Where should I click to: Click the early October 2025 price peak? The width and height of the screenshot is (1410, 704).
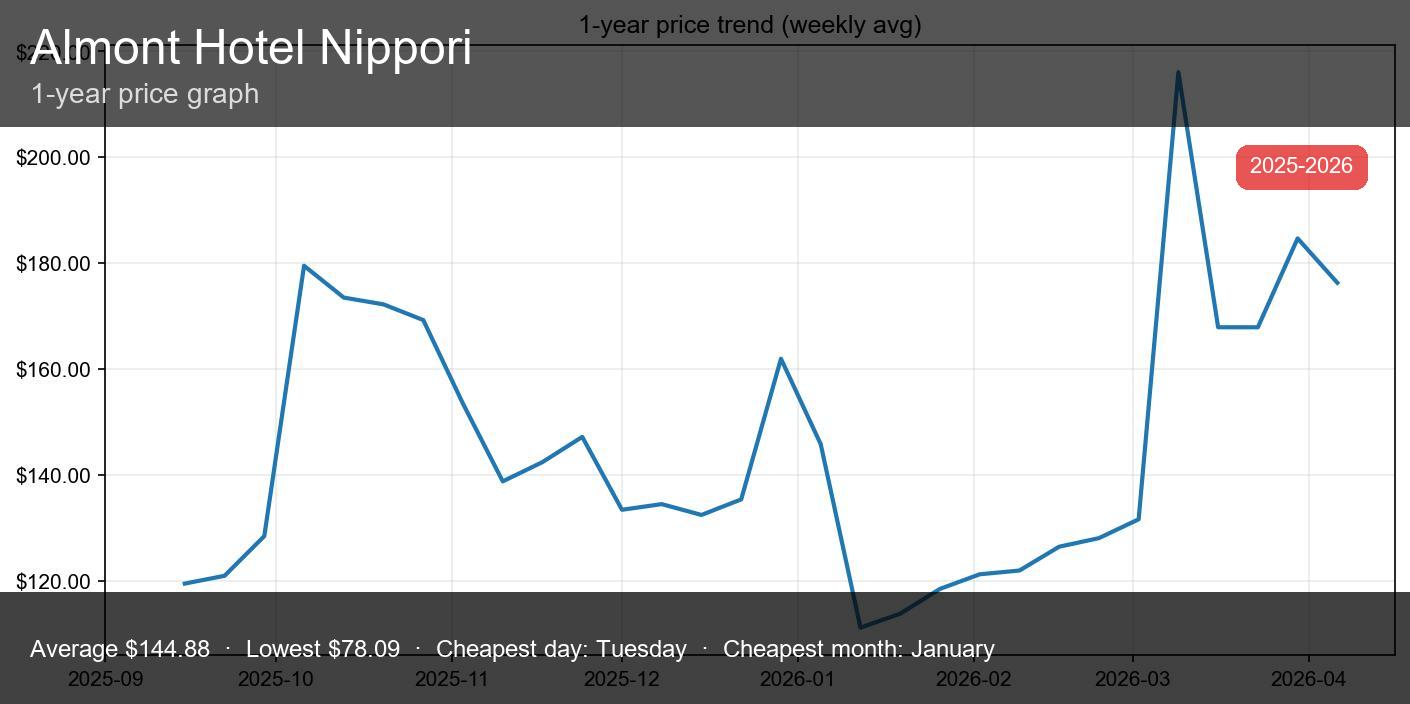pos(303,266)
